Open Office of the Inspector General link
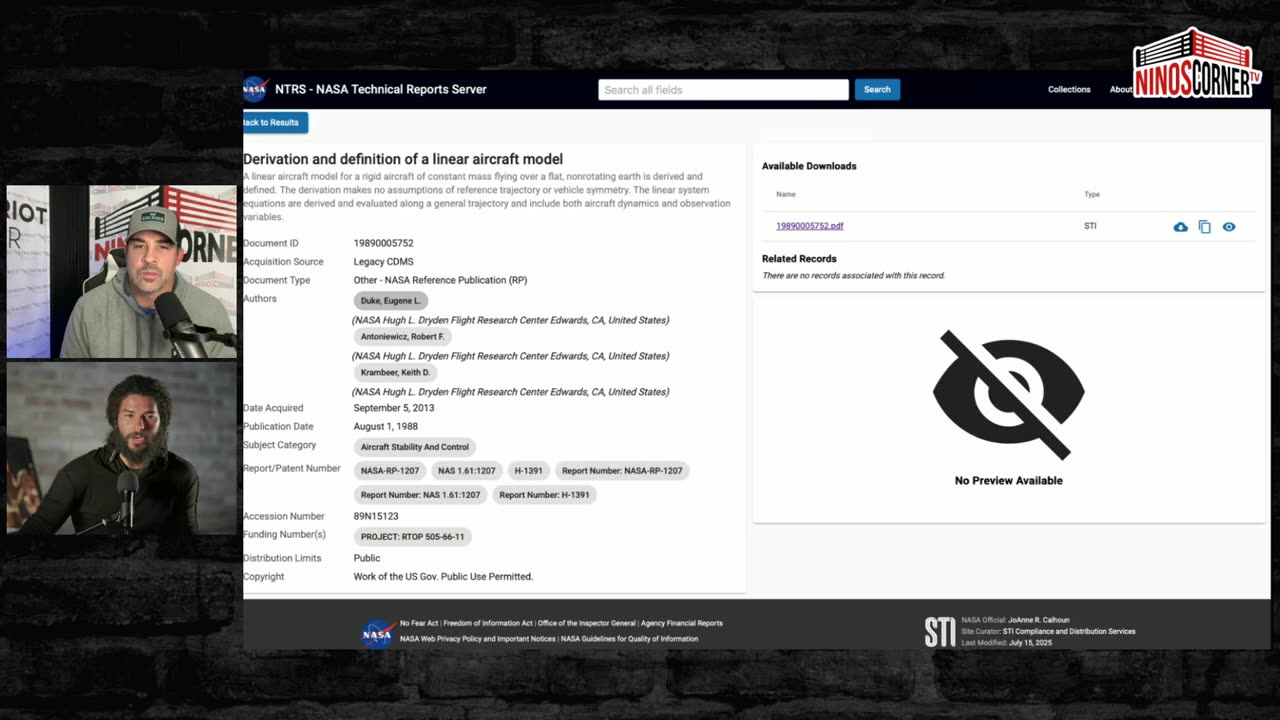The image size is (1280, 720). click(586, 623)
